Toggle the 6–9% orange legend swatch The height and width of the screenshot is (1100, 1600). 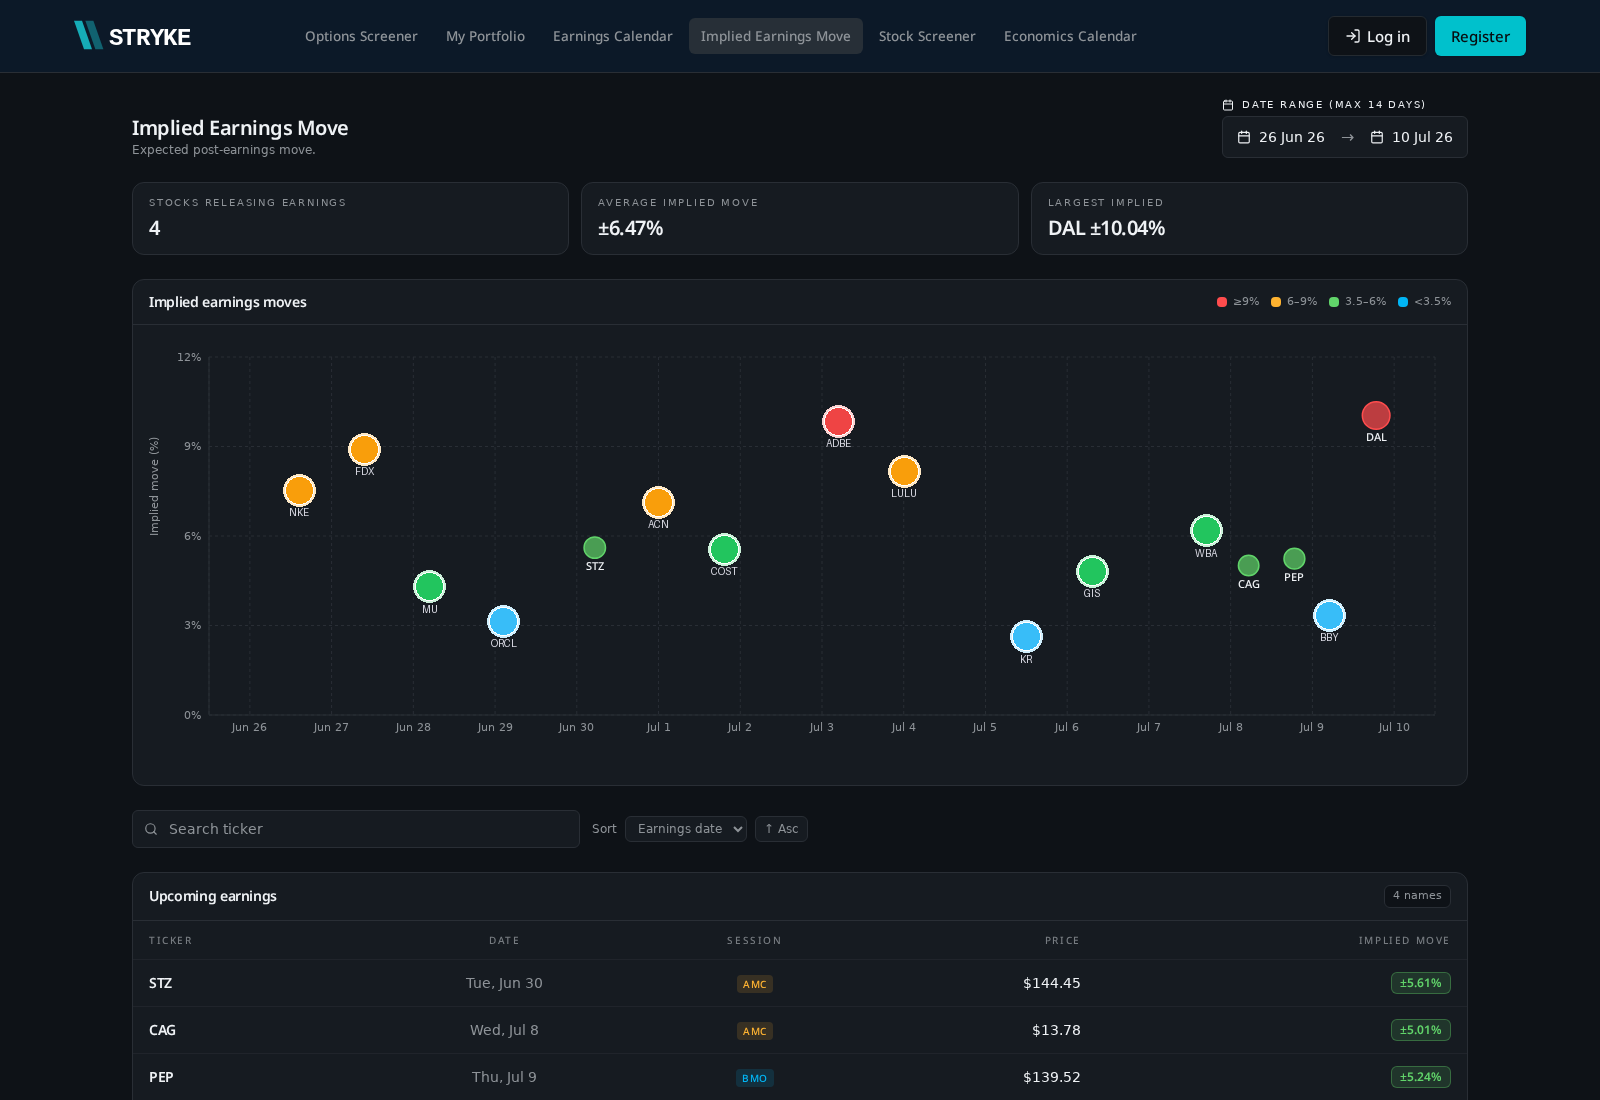click(1276, 302)
